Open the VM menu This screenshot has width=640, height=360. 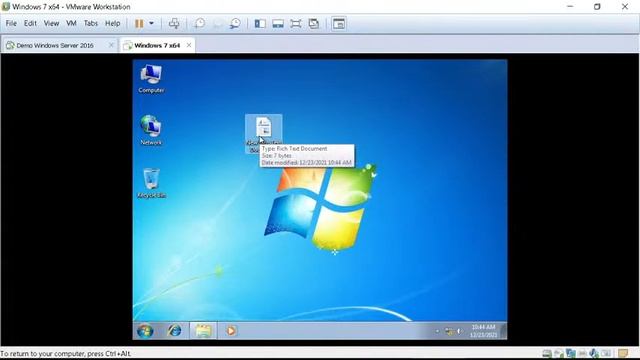pyautogui.click(x=71, y=24)
